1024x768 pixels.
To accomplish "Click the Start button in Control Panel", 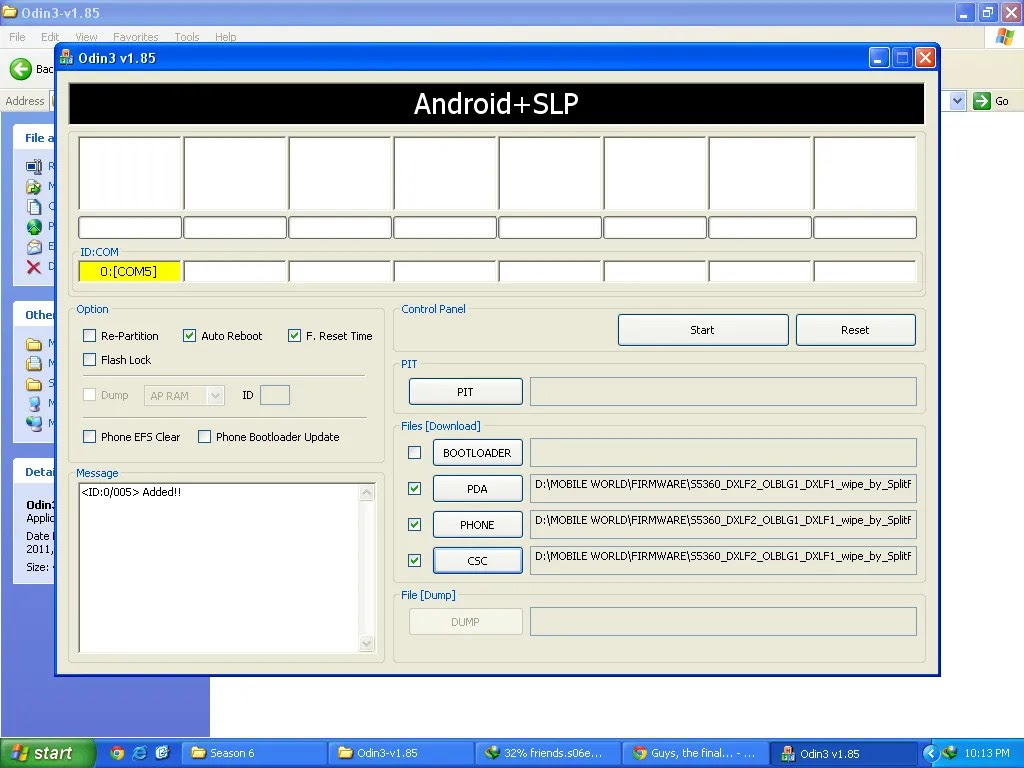I will [703, 330].
